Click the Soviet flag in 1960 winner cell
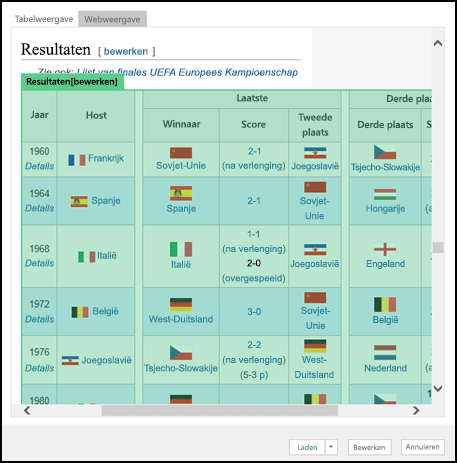The image size is (457, 463). pos(181,153)
